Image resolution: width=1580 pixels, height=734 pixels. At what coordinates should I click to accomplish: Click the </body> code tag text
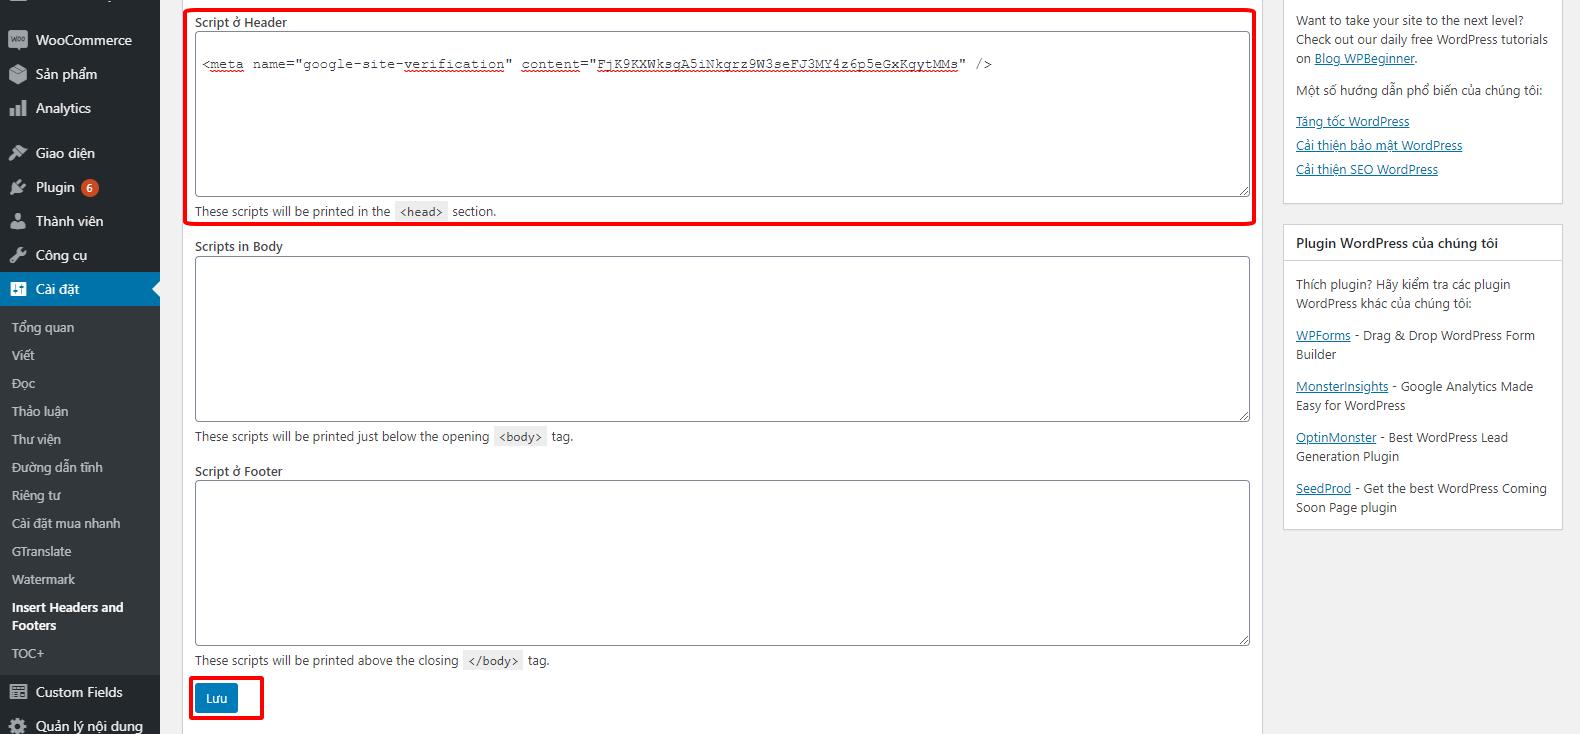493,661
